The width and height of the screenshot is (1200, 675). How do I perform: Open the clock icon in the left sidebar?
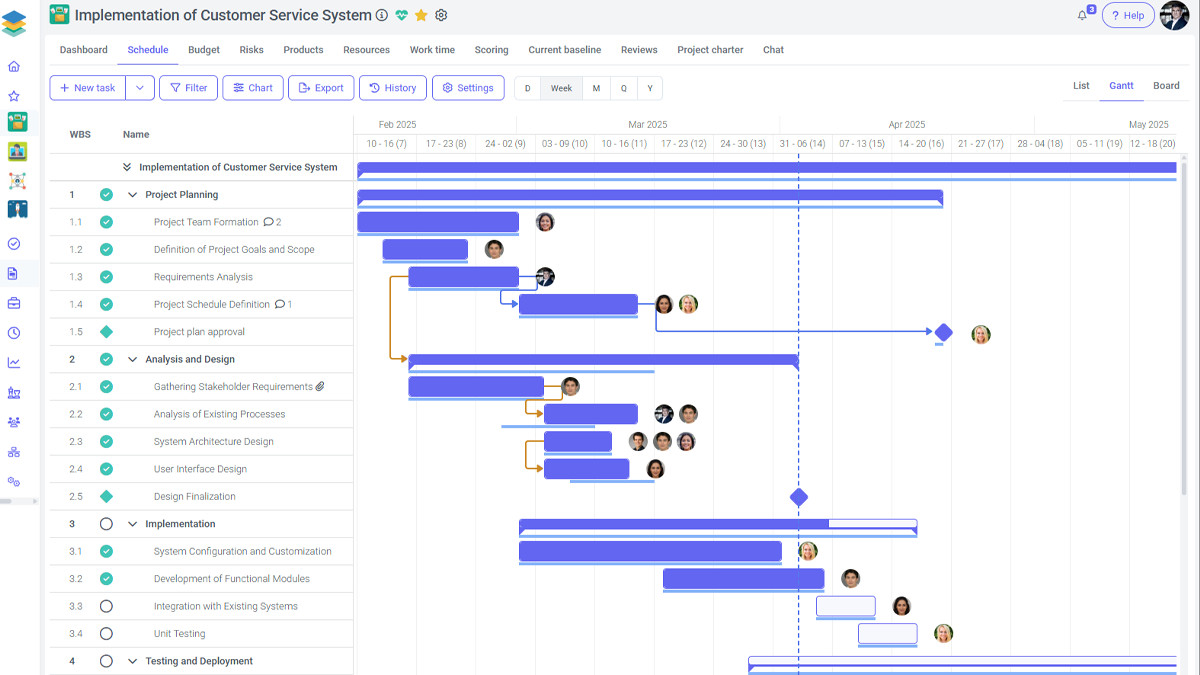pyautogui.click(x=14, y=333)
